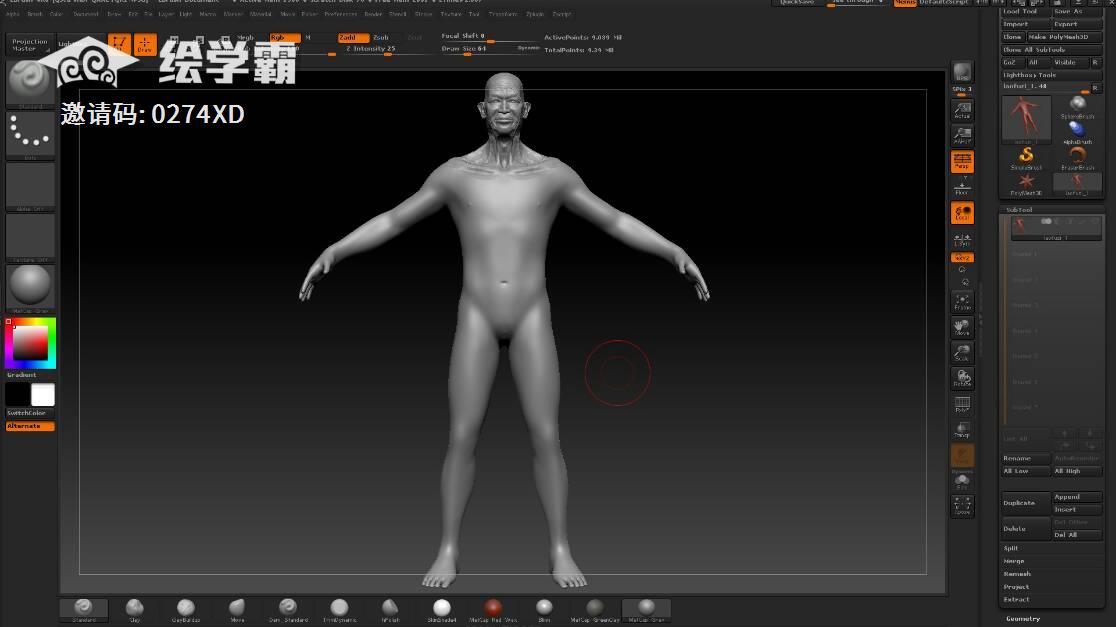Toggle PolyF wireframe display icon

coord(962,404)
